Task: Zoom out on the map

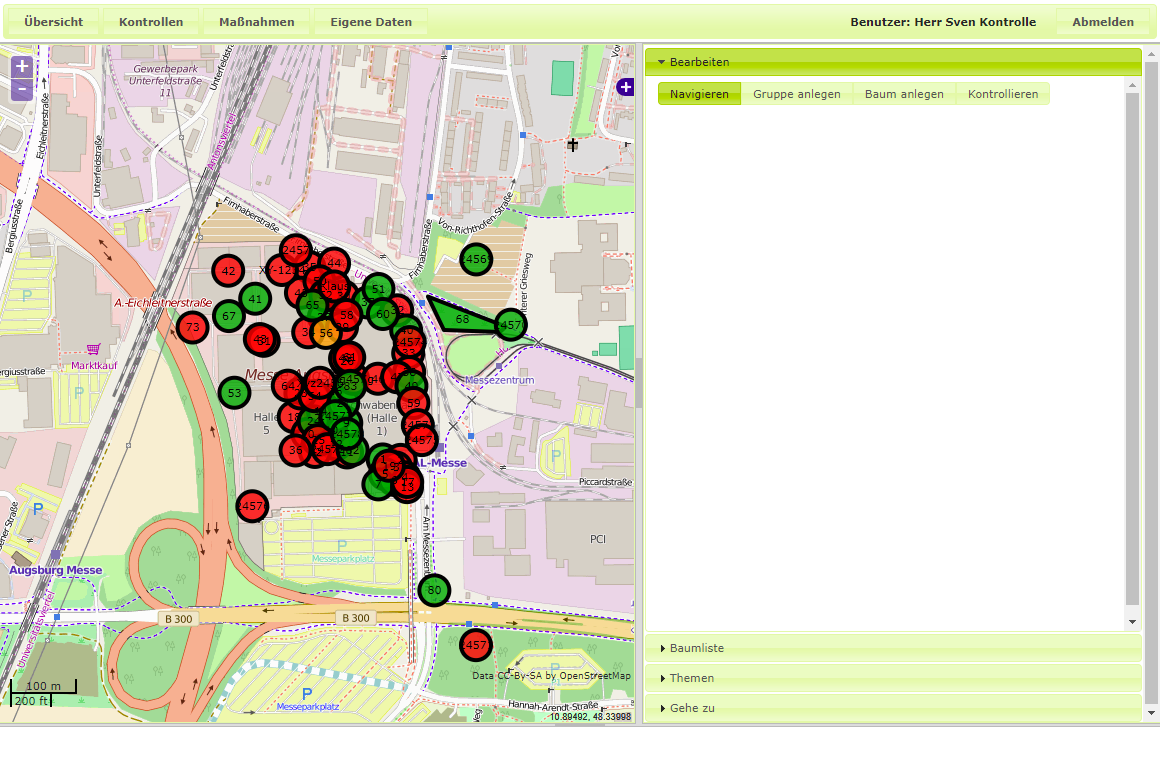Action: tap(22, 89)
